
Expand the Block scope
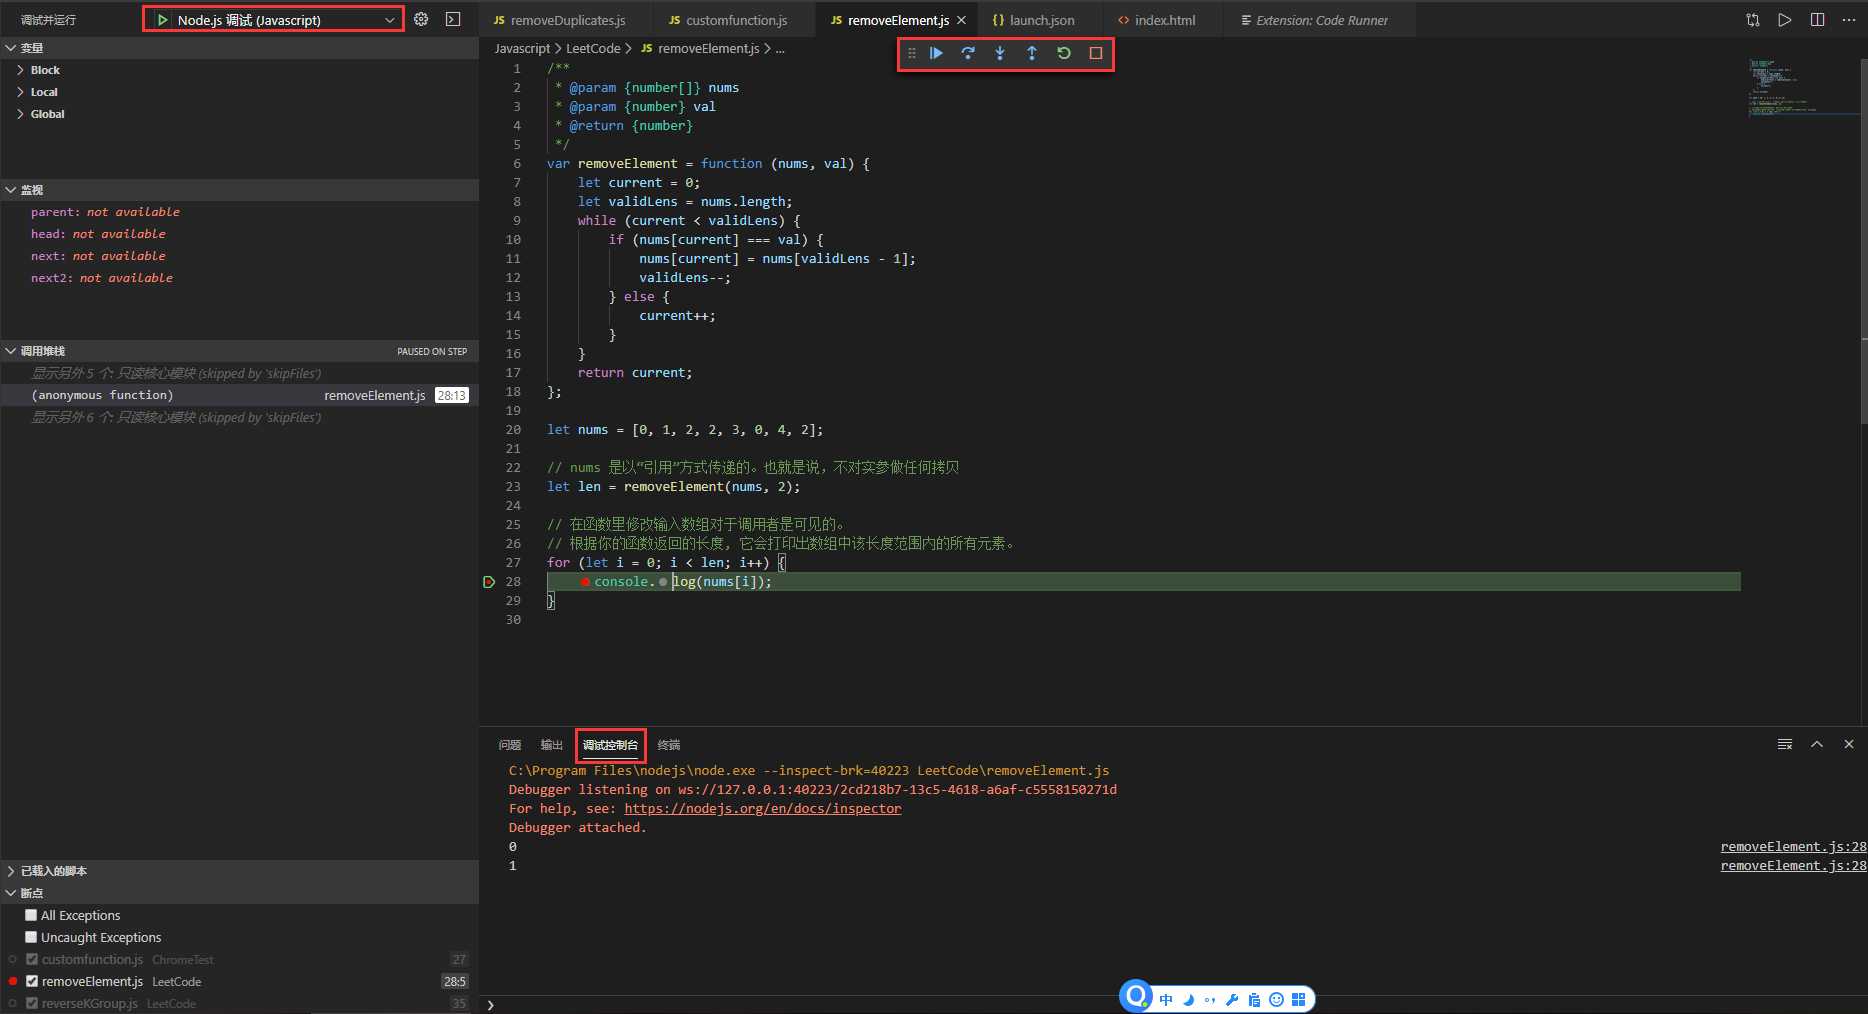point(240,70)
